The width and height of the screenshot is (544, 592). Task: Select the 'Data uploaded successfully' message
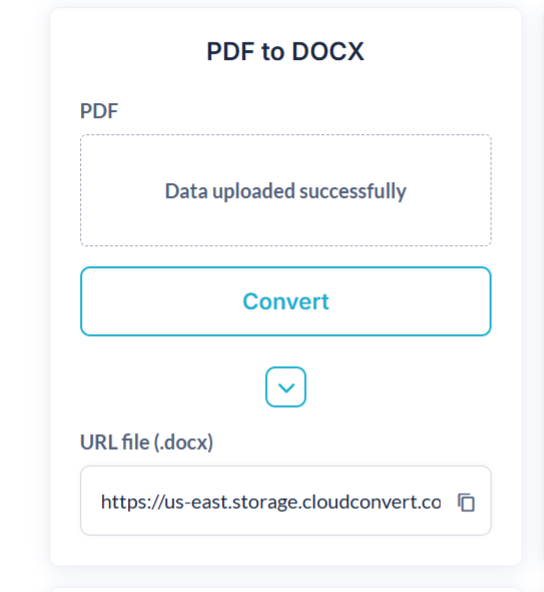[x=286, y=191]
